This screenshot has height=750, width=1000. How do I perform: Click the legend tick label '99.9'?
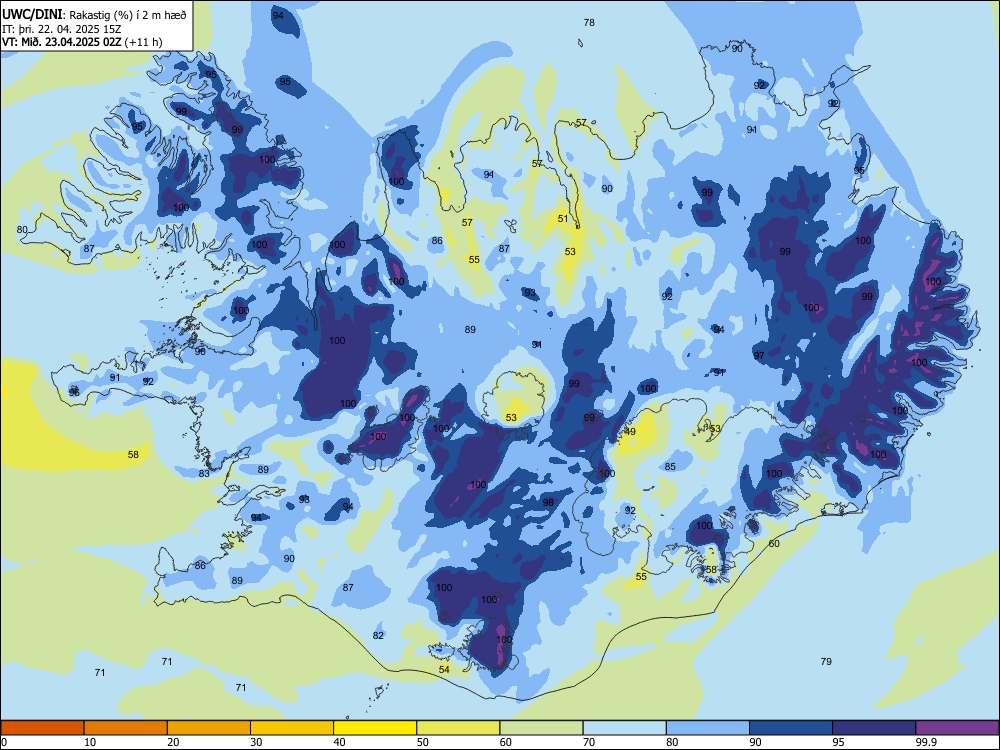[x=925, y=742]
